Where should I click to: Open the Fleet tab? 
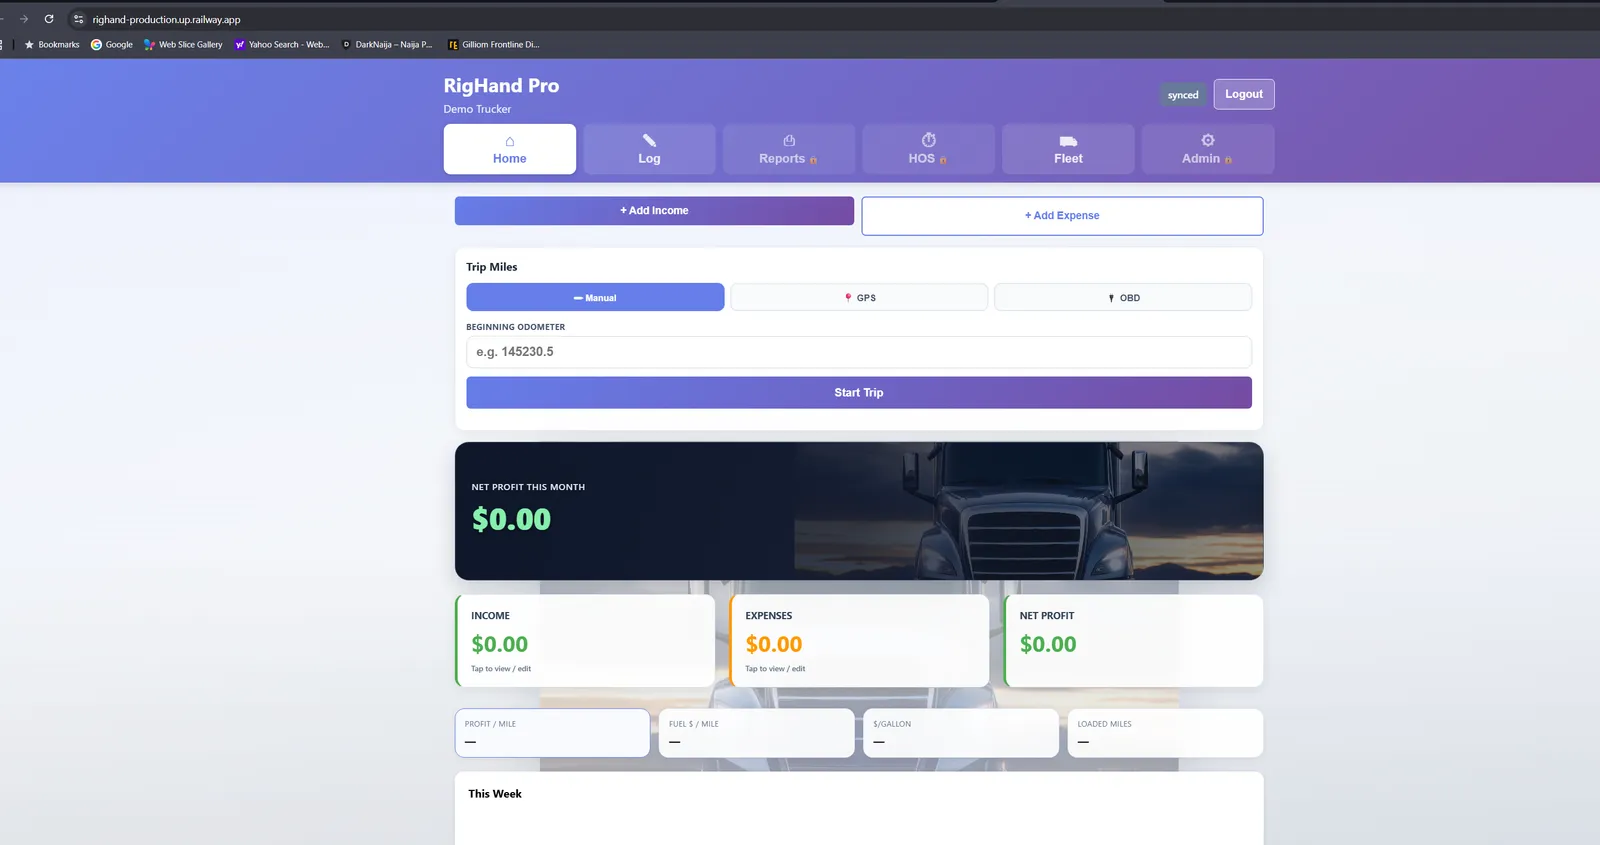[x=1068, y=149]
